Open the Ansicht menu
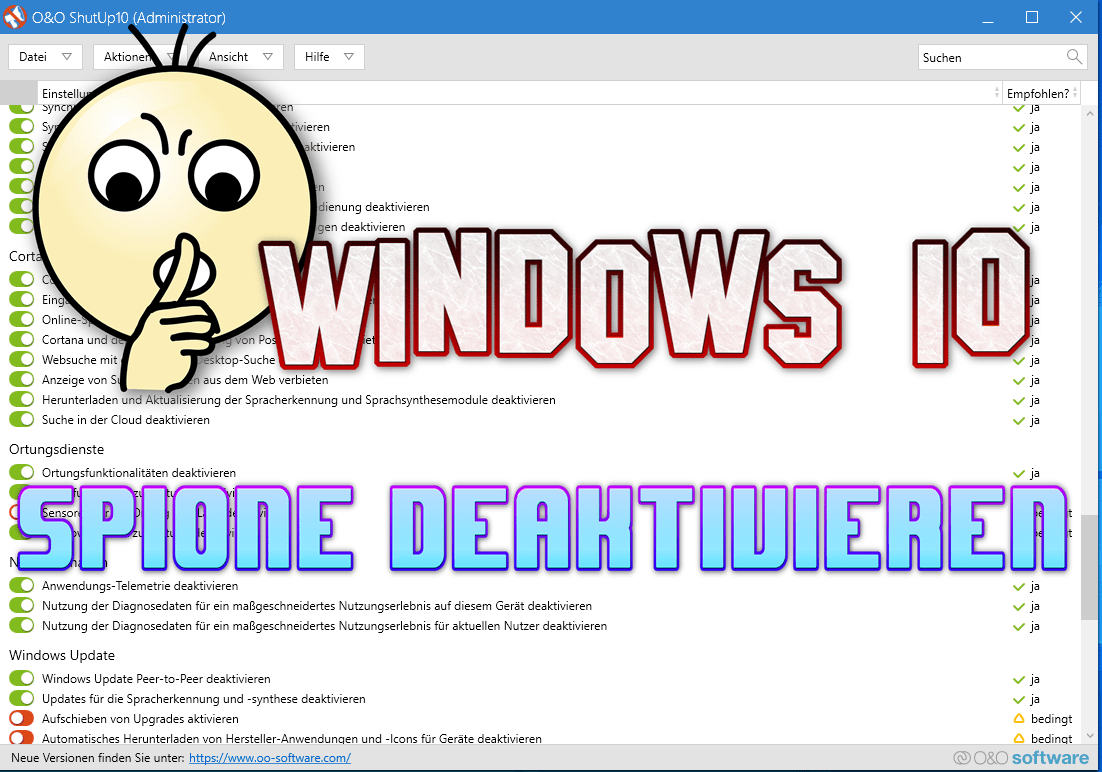This screenshot has width=1102, height=772. [x=240, y=57]
